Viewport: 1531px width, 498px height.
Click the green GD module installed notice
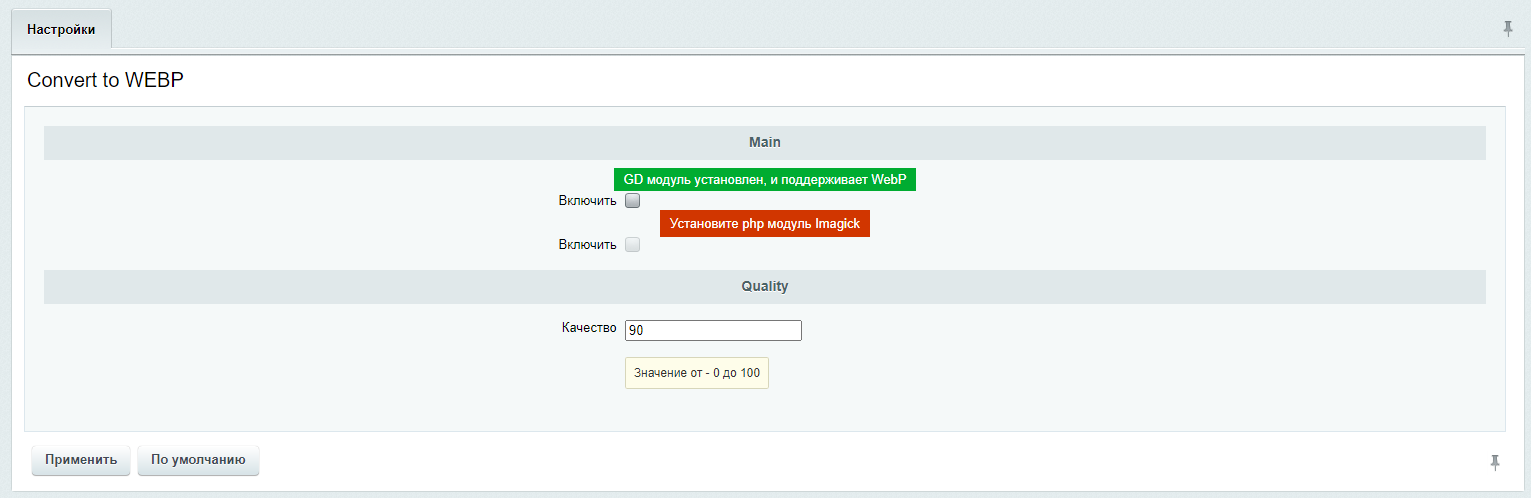pyautogui.click(x=765, y=179)
